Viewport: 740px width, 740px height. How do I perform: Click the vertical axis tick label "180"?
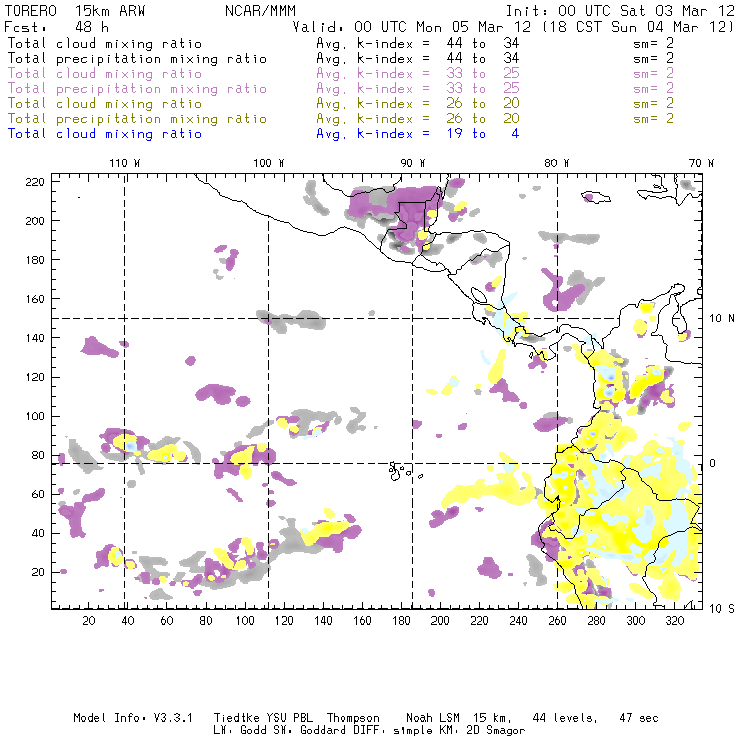(x=35, y=260)
